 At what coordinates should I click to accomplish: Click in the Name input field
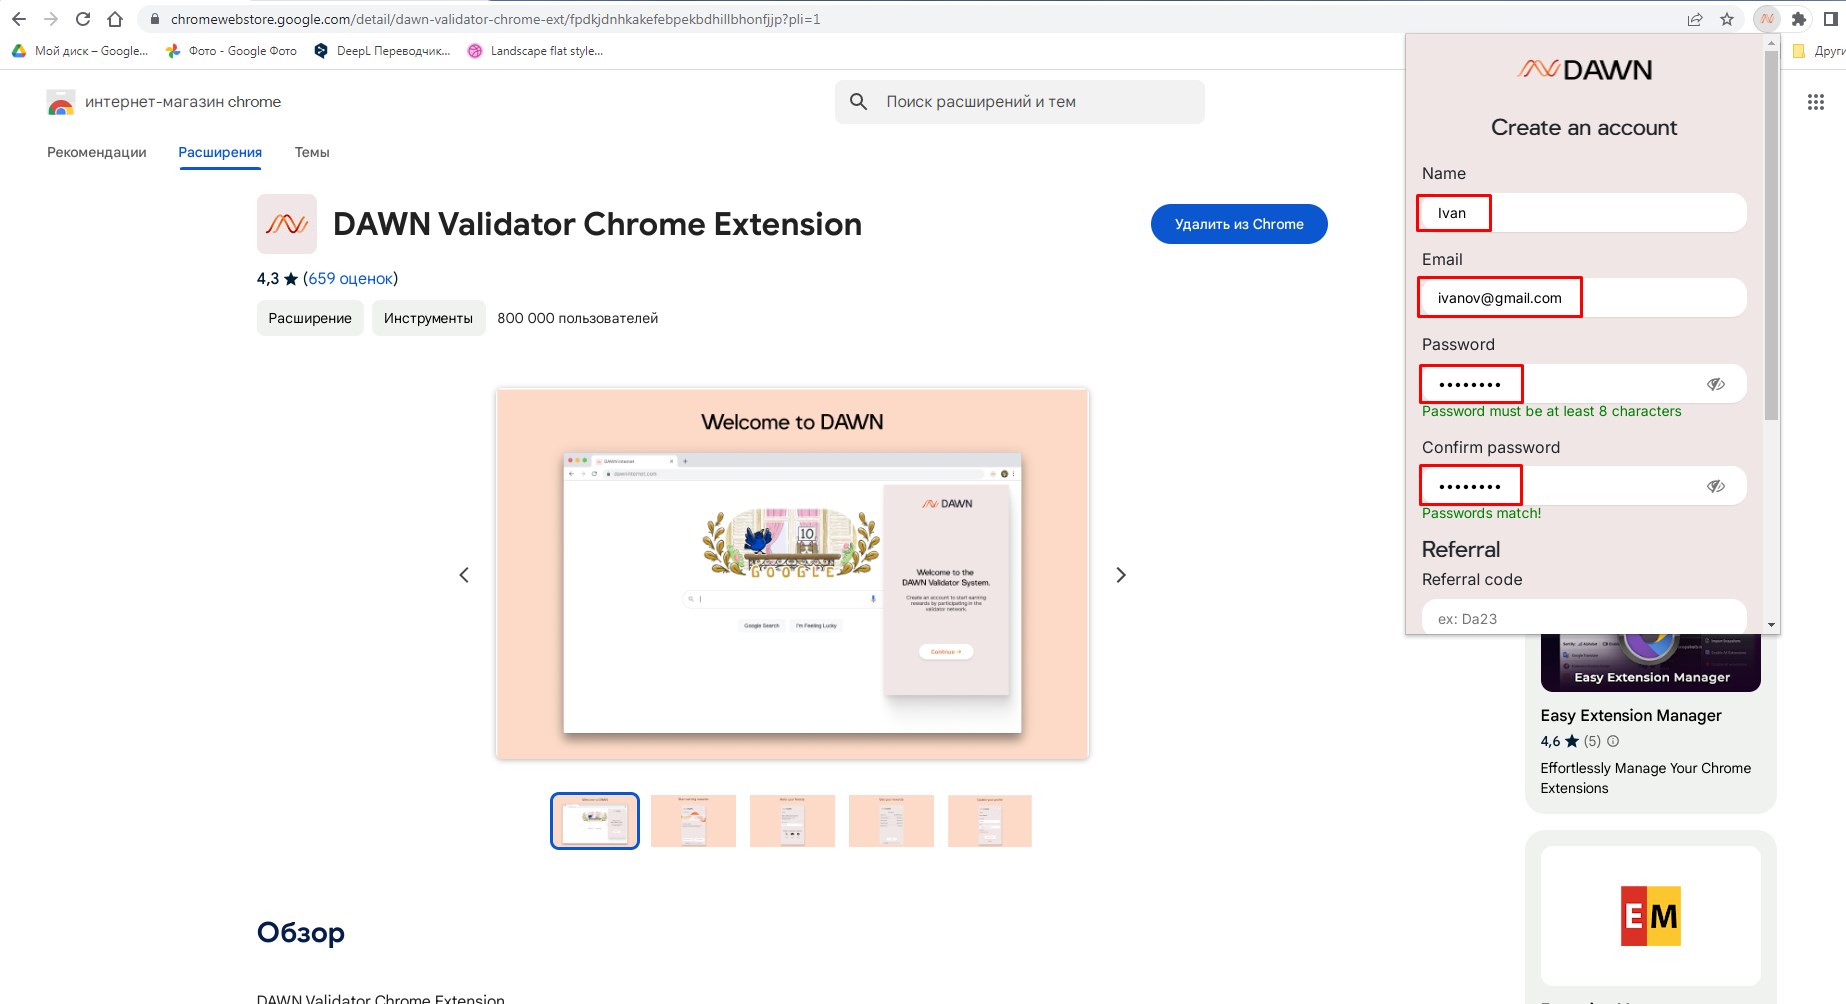pyautogui.click(x=1583, y=213)
